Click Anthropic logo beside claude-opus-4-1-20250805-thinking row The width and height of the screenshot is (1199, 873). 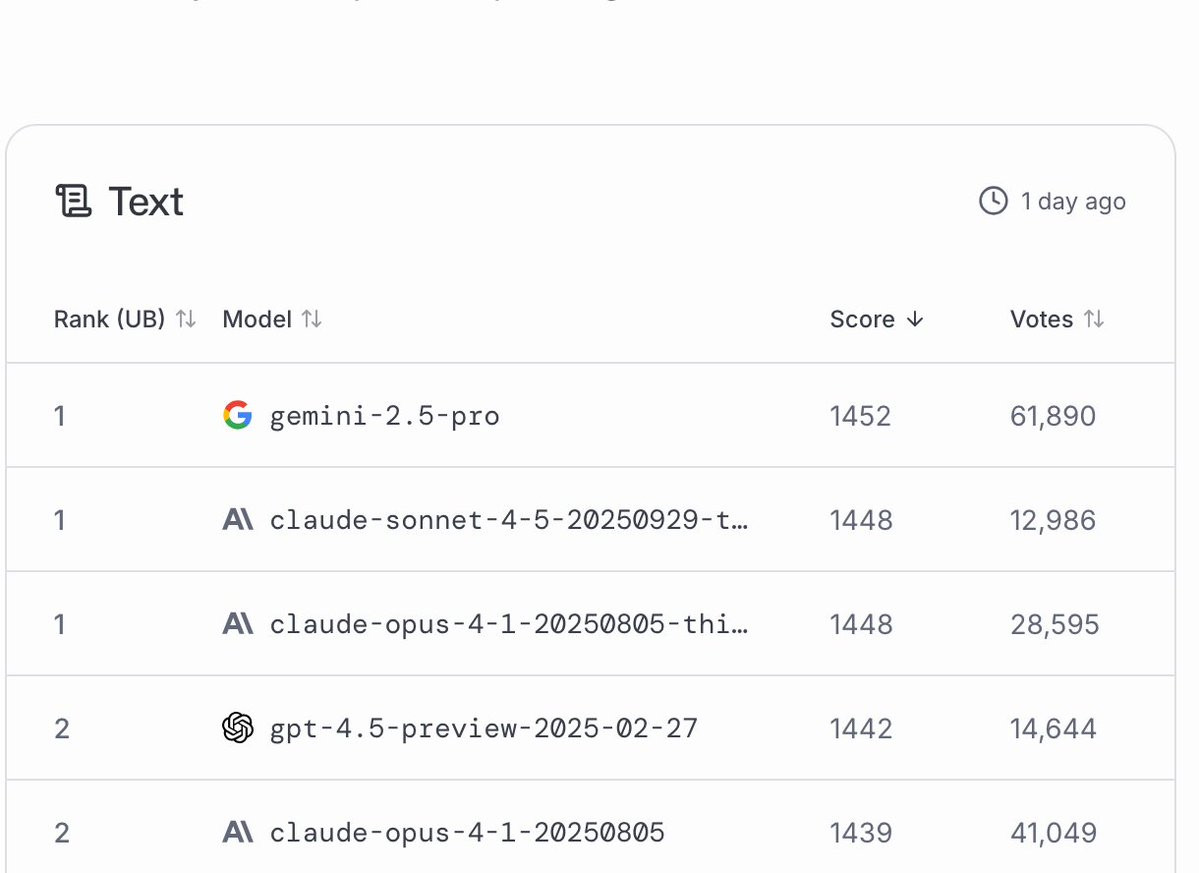point(237,624)
